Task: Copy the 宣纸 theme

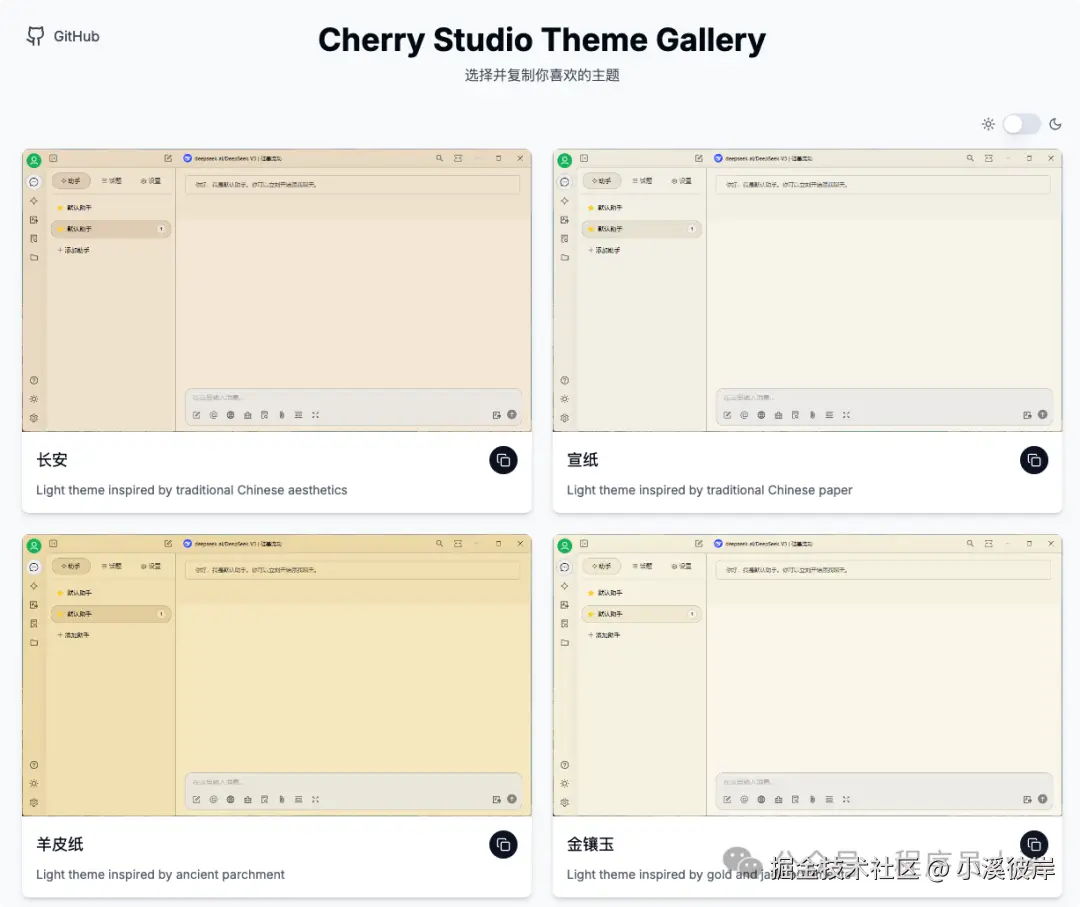Action: [1034, 460]
